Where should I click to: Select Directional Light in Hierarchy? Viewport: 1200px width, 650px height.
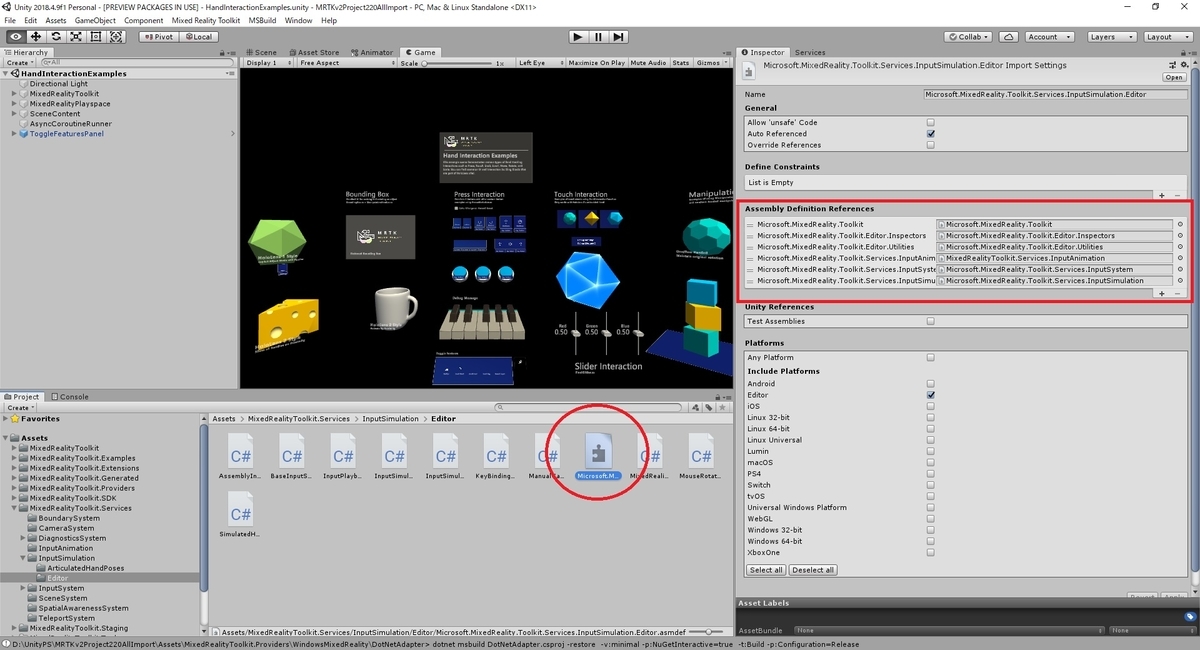click(59, 84)
